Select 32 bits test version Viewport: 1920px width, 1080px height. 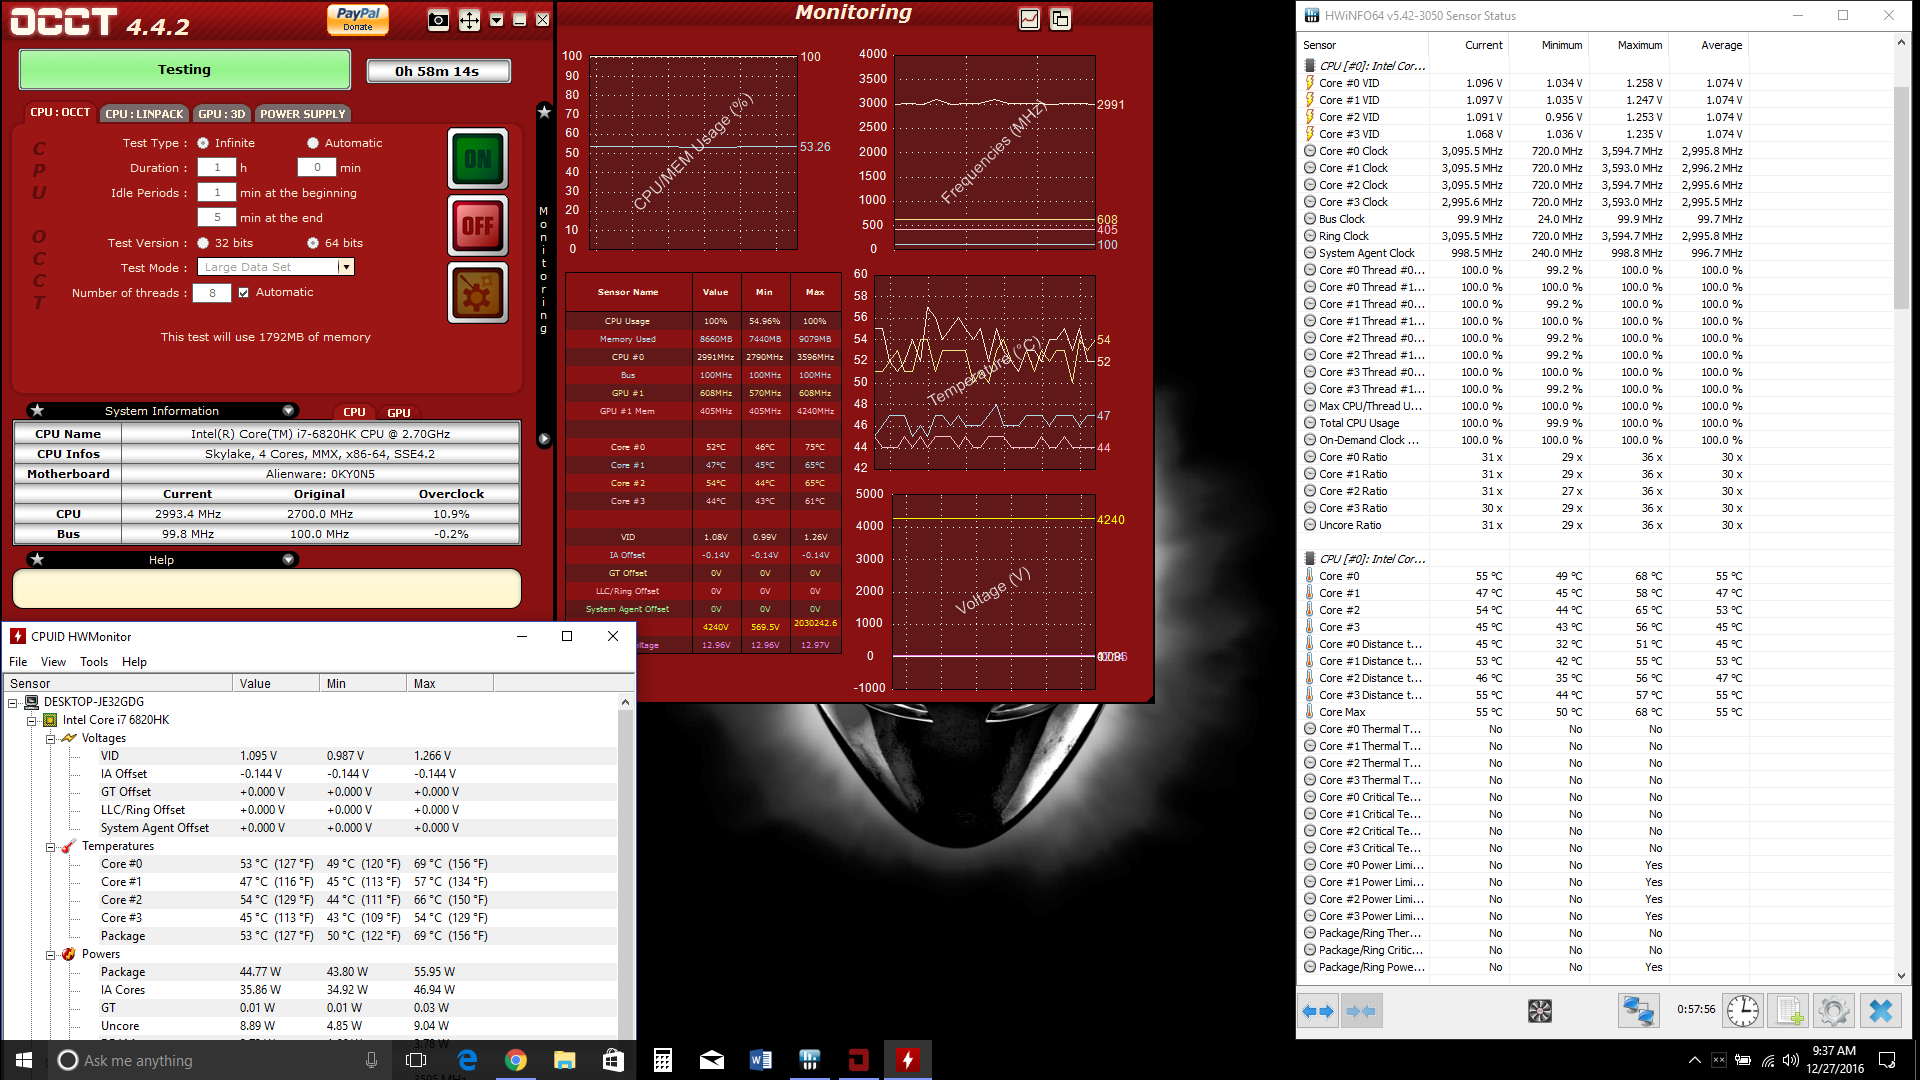(x=203, y=243)
